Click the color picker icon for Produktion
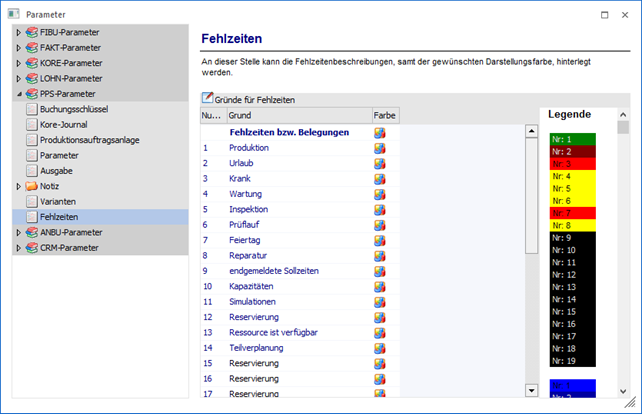Screen dimensions: 642x414 pos(380,148)
